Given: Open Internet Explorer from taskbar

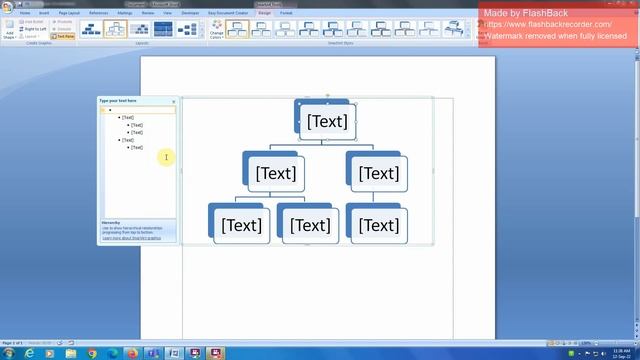Looking at the screenshot, I should click(x=29, y=353).
